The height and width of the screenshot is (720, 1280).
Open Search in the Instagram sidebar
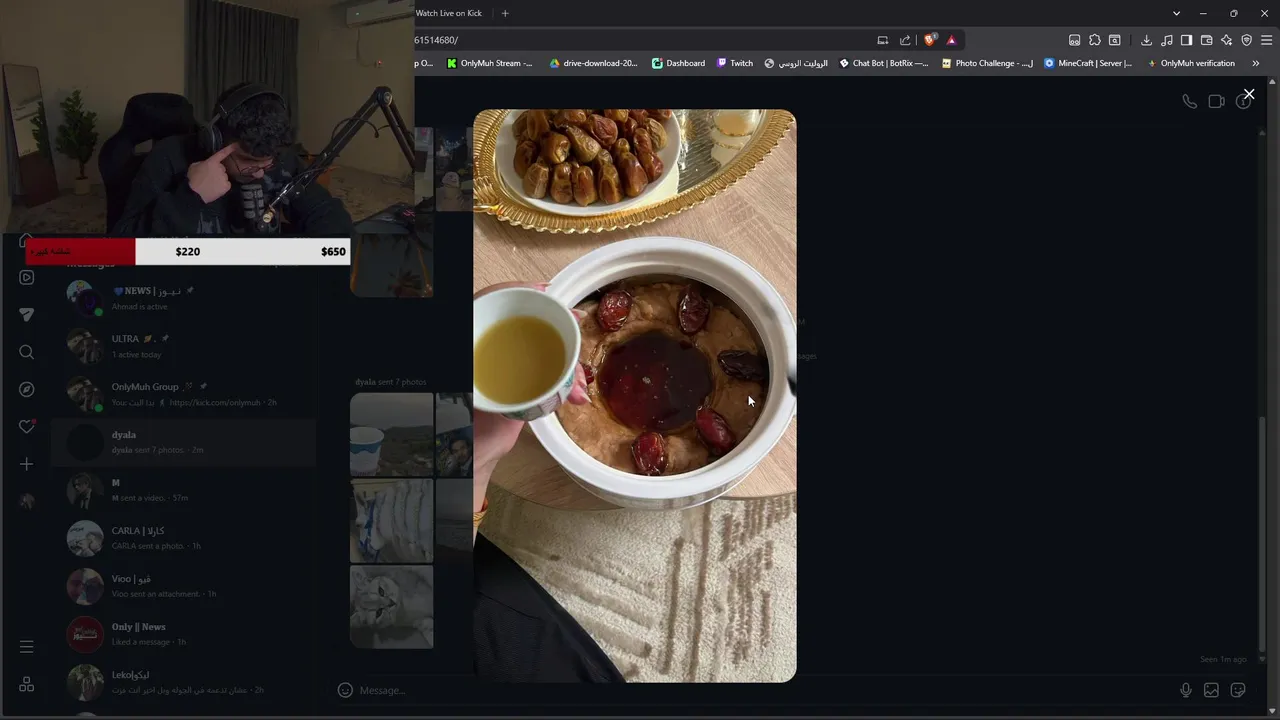click(27, 352)
